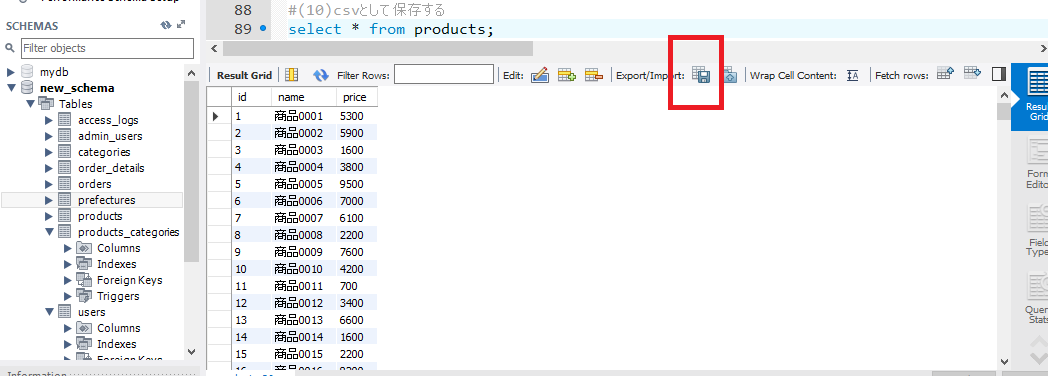
Task: Click the refresh result grid icon
Action: (321, 75)
